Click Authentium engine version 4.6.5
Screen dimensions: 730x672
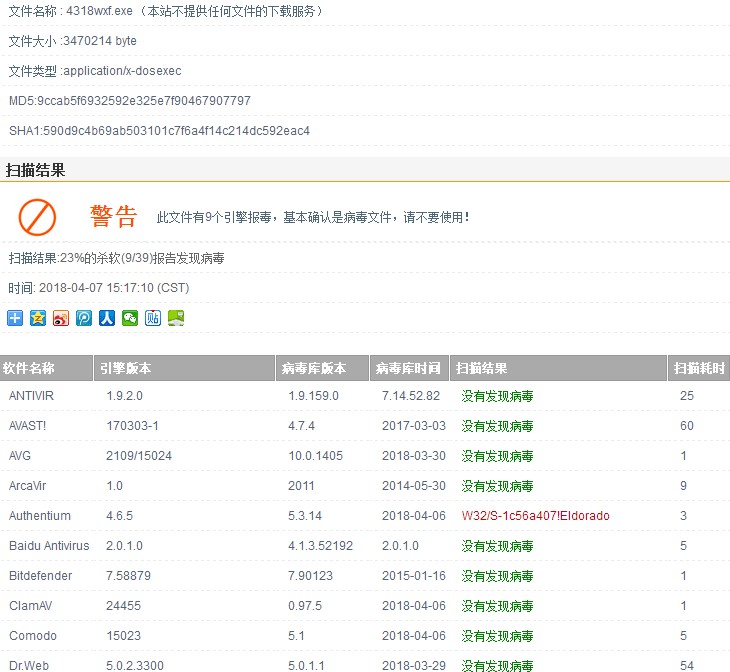tap(119, 516)
